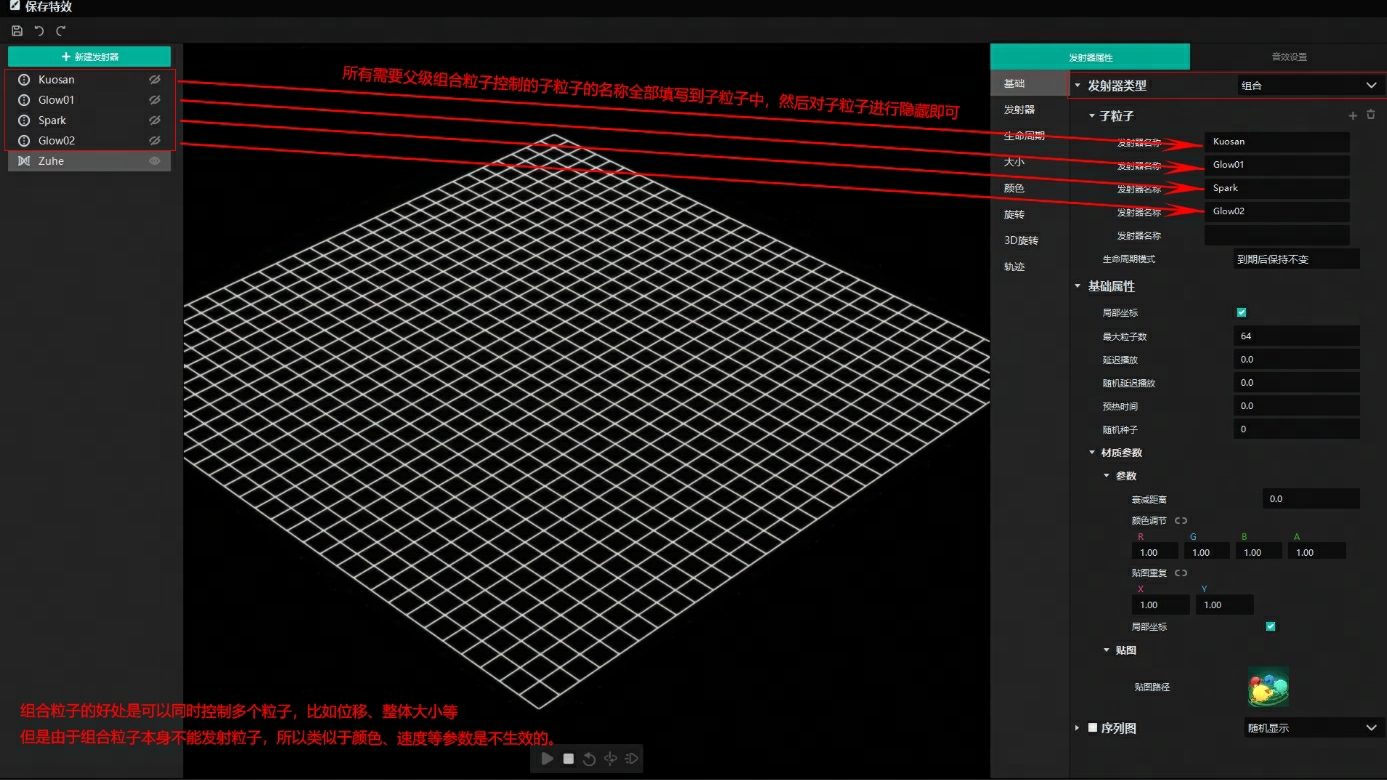
Task: Toggle 局部坐标 checkbox under 基础属性
Action: click(x=1242, y=313)
